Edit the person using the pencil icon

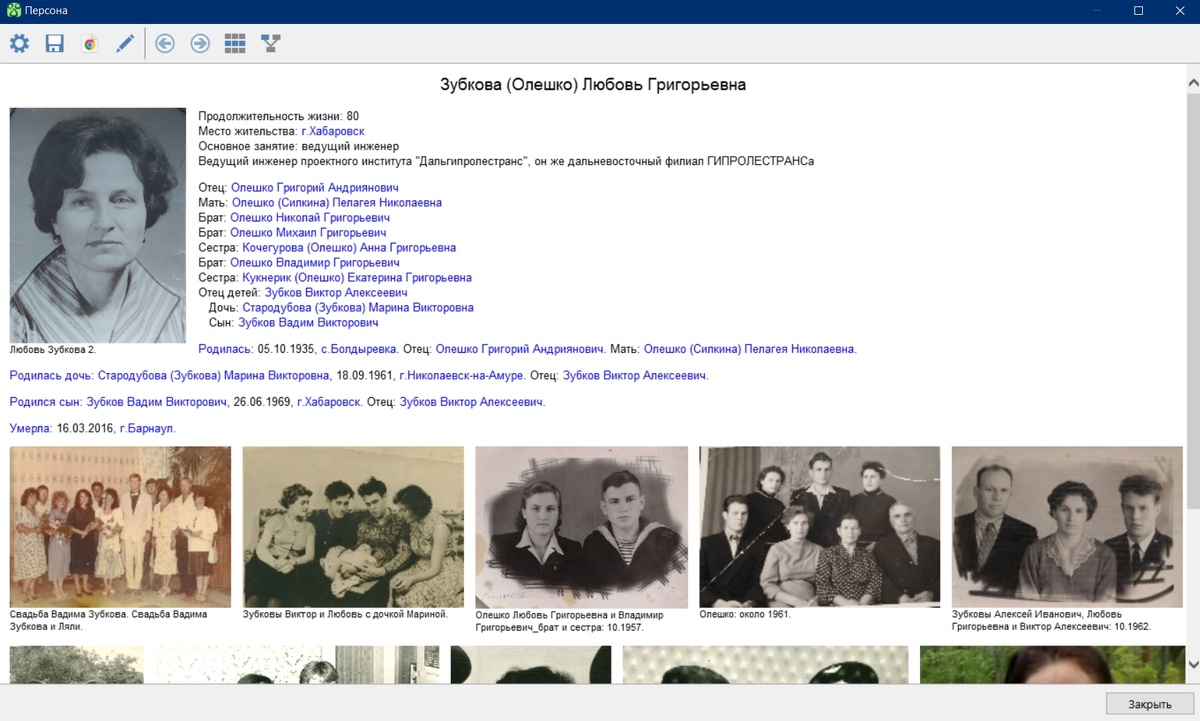tap(124, 43)
